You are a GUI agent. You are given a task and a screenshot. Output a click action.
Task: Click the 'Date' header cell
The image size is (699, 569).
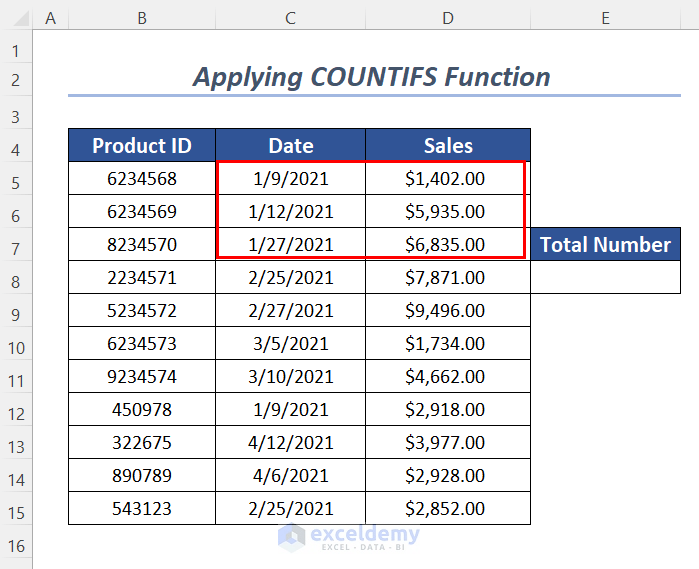(x=290, y=145)
